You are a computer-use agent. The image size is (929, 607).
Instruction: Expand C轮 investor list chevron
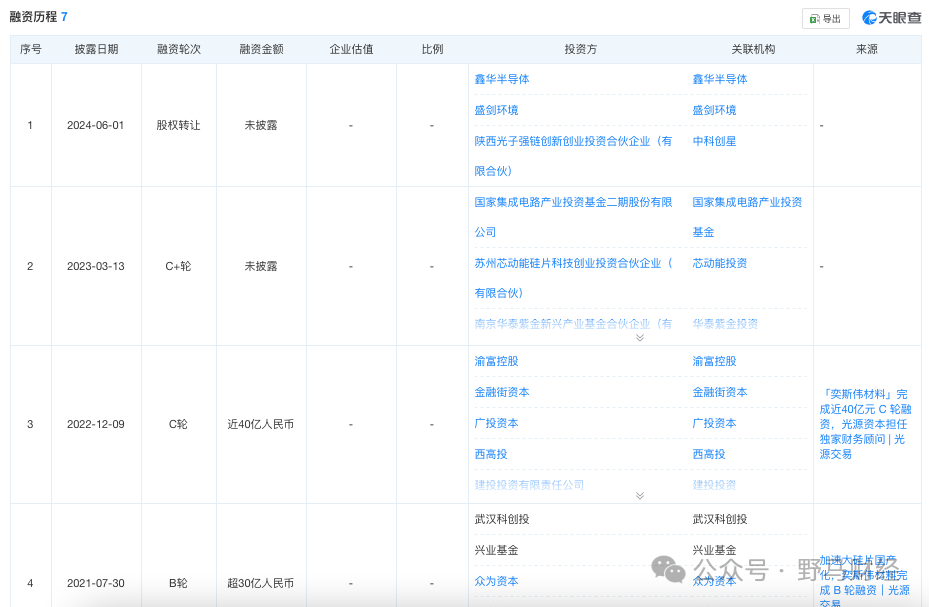pos(640,496)
